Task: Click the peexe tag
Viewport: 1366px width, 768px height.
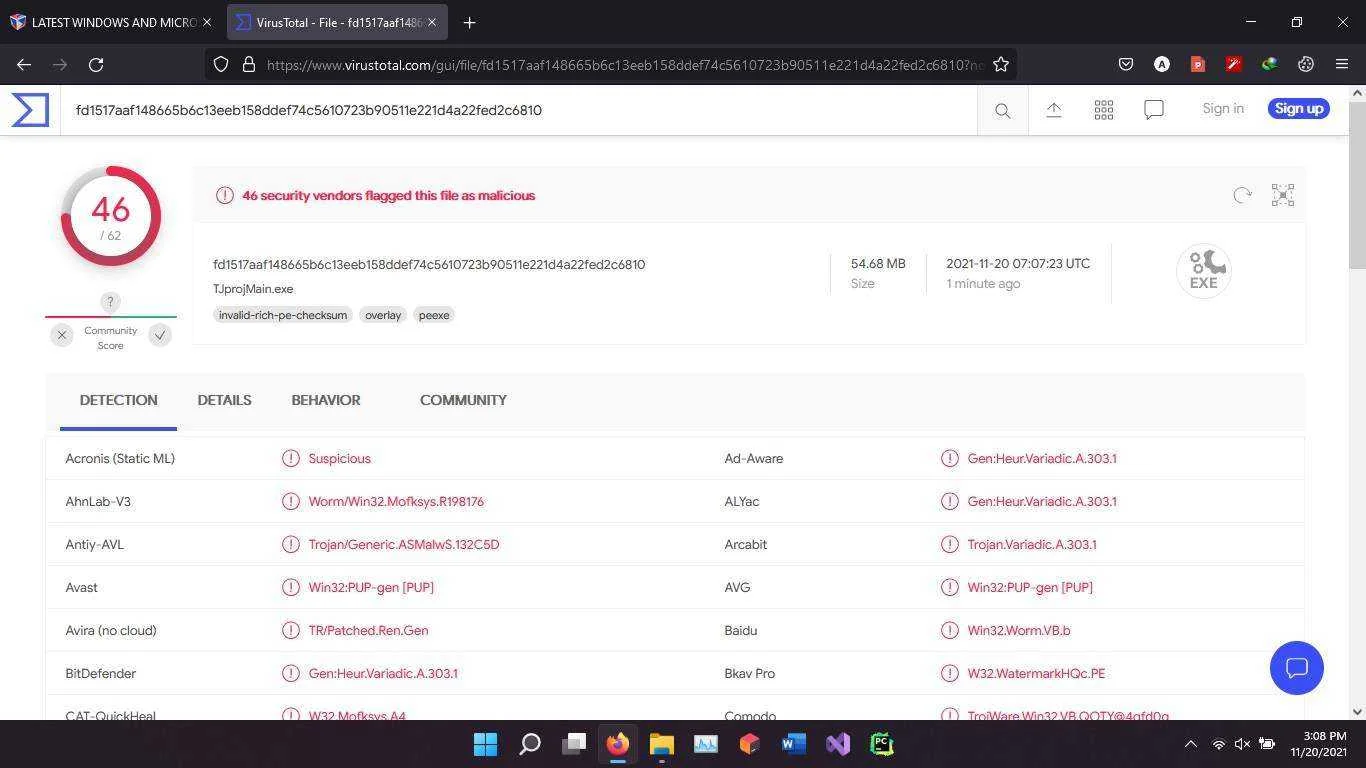Action: [434, 315]
